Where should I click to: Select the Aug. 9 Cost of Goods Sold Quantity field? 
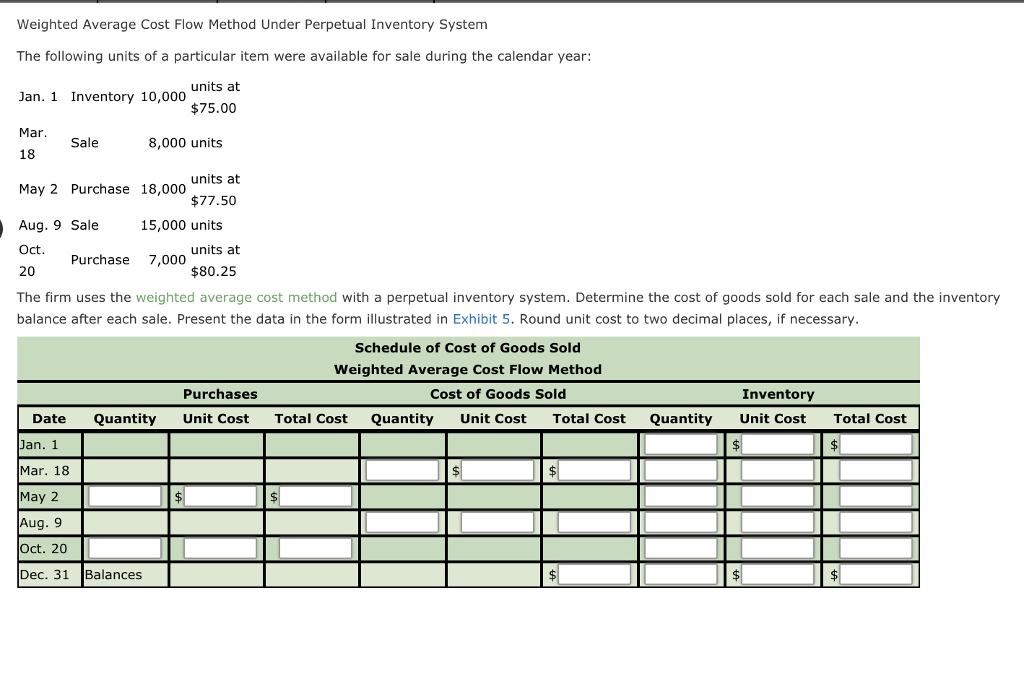[x=403, y=521]
